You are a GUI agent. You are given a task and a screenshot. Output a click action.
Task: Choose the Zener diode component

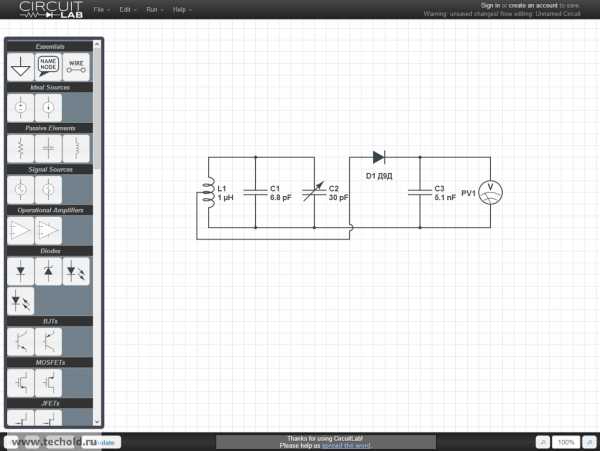click(48, 271)
